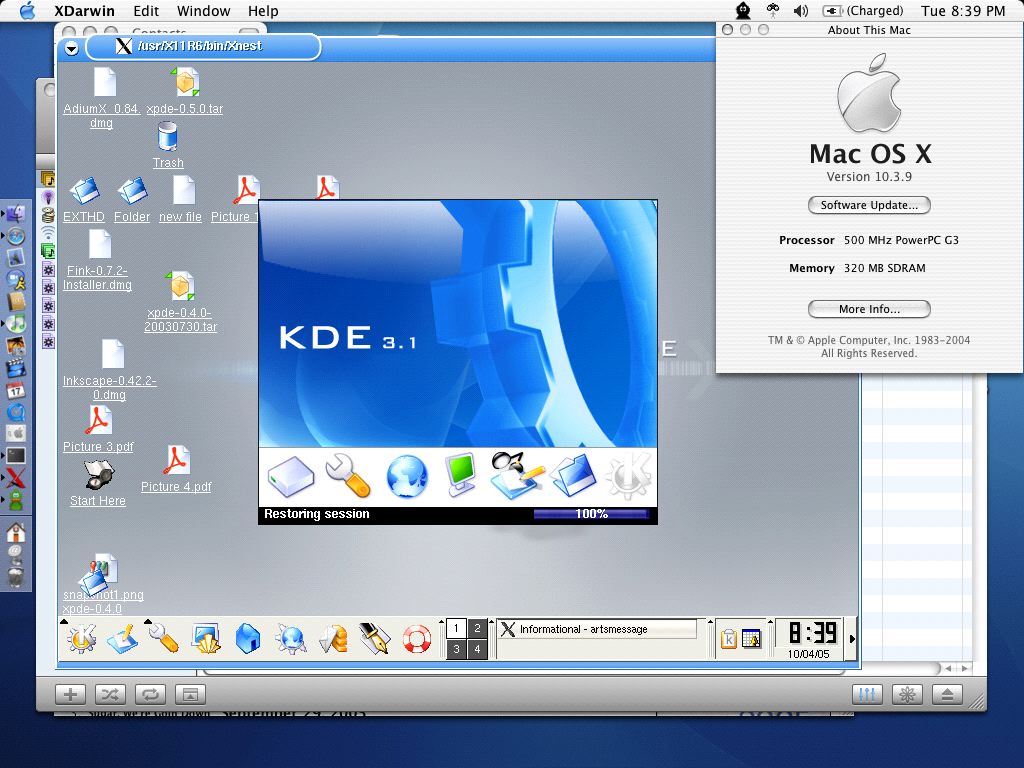Open the XDarwin menu
Image resolution: width=1024 pixels, height=768 pixels.
[84, 11]
